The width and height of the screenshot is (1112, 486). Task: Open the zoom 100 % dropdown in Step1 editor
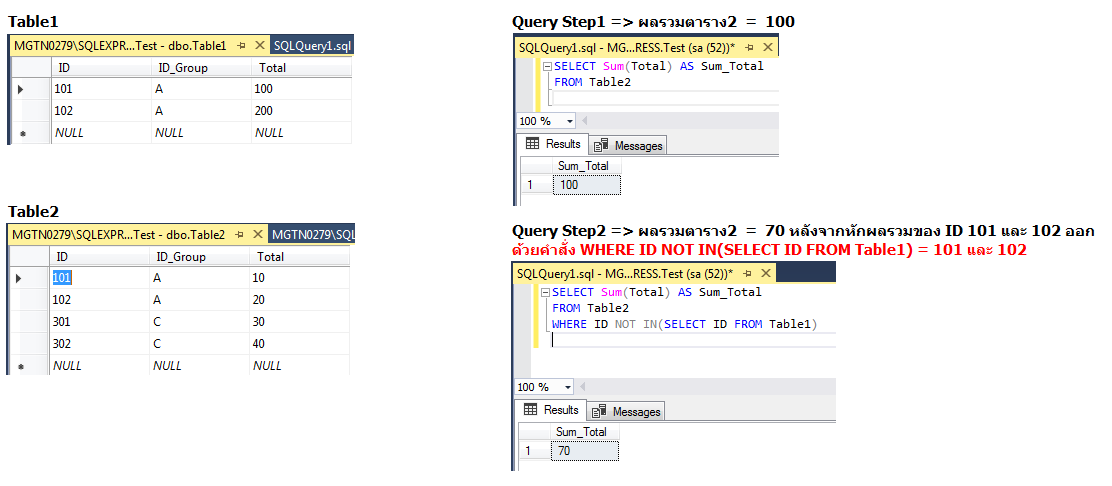point(570,121)
